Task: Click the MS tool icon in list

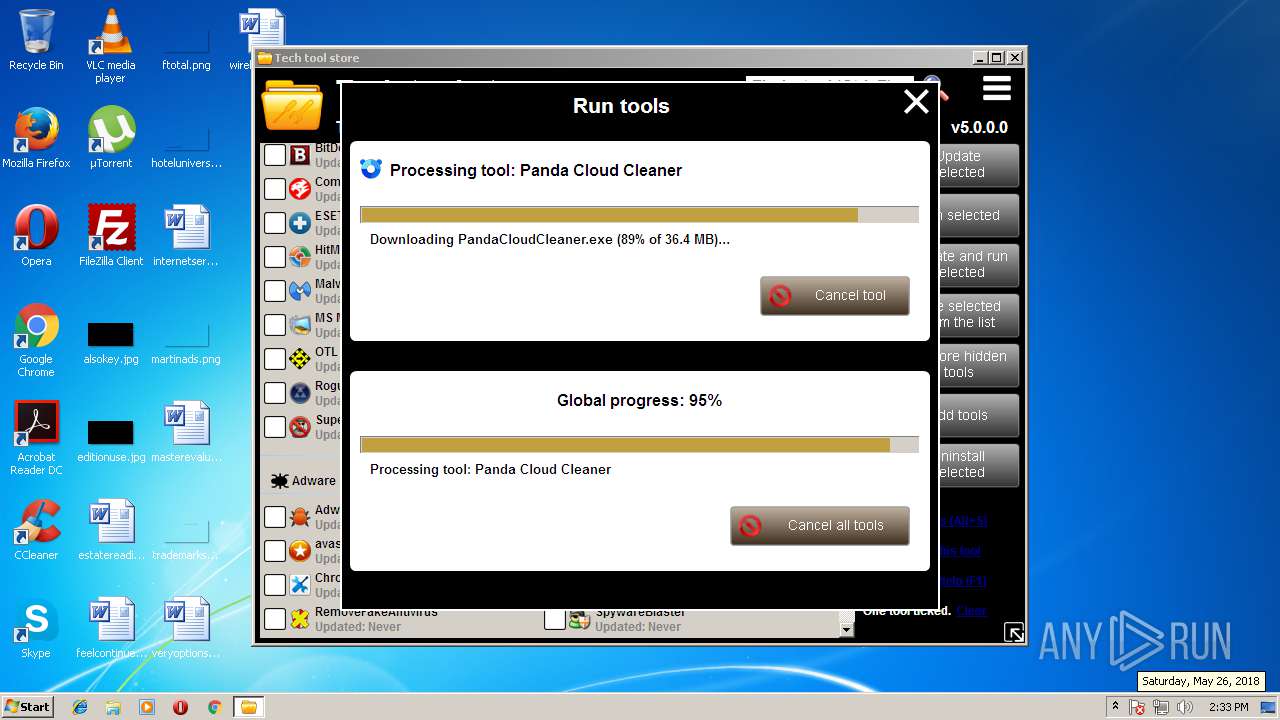Action: (300, 325)
